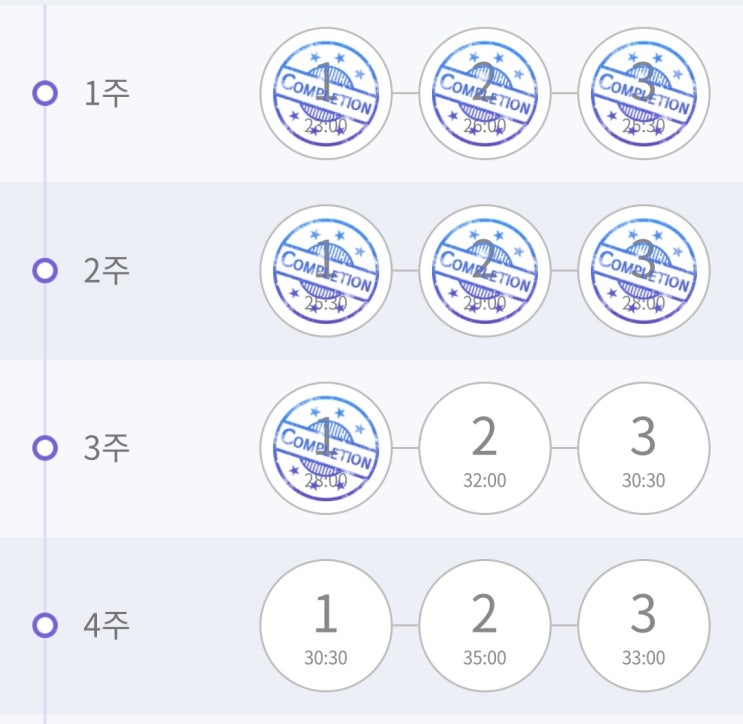Start 3주 workout 2 (32:00)
This screenshot has width=743, height=724.
484,448
